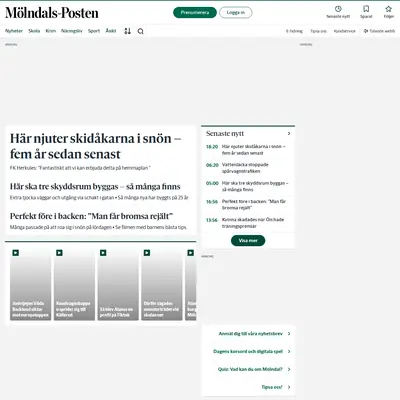The width and height of the screenshot is (400, 400).
Task: Open the Tipsa oss link in top bar
Action: pos(318,31)
